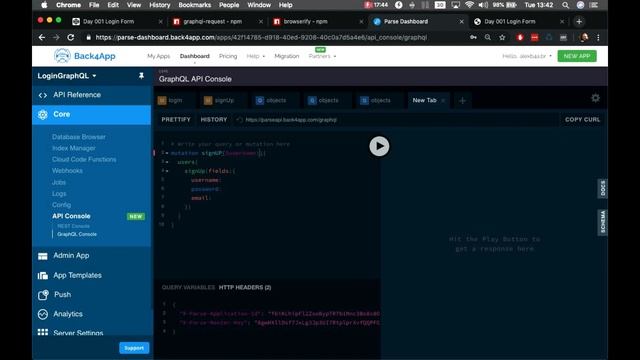This screenshot has width=640, height=360.
Task: Reload the page with refresh icon
Action: point(71,37)
